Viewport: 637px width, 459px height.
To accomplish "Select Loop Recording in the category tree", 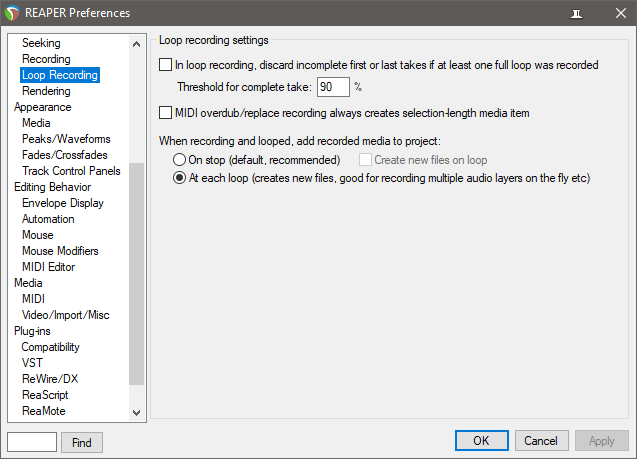I will click(x=60, y=75).
